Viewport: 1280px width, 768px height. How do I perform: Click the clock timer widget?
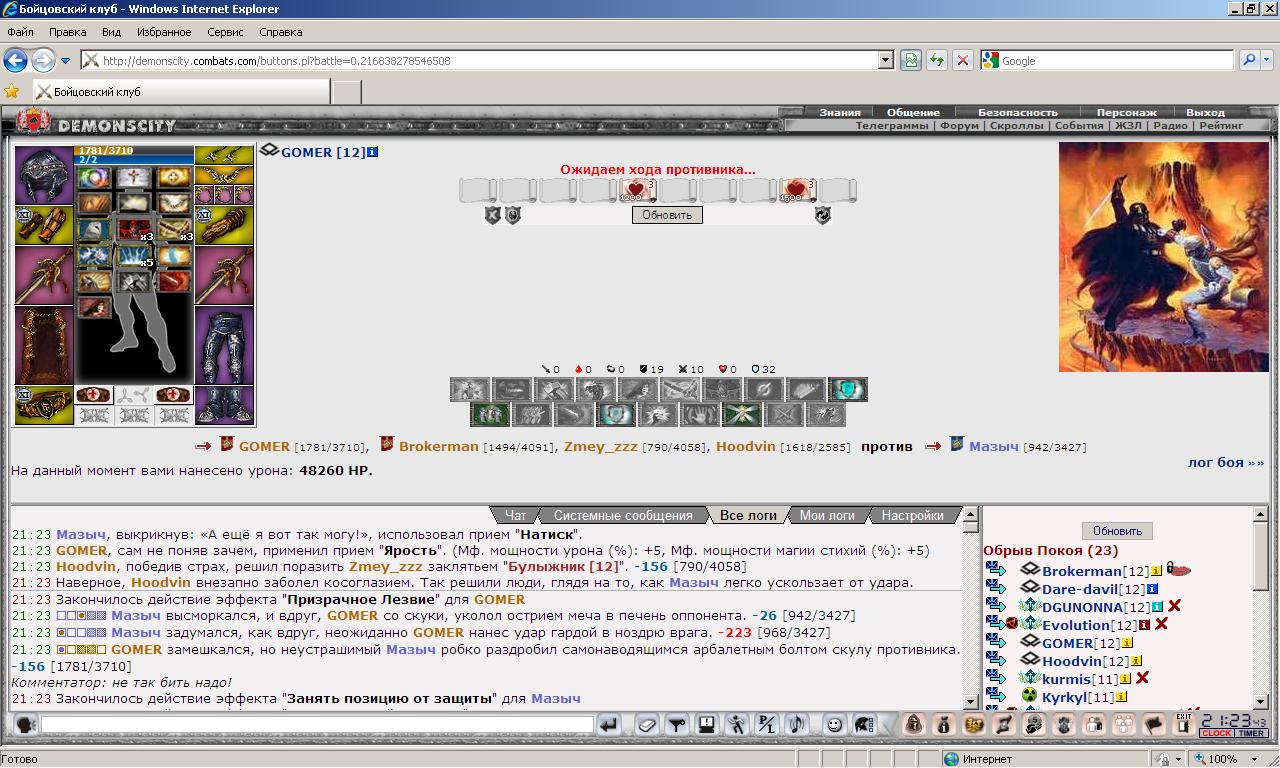1234,724
